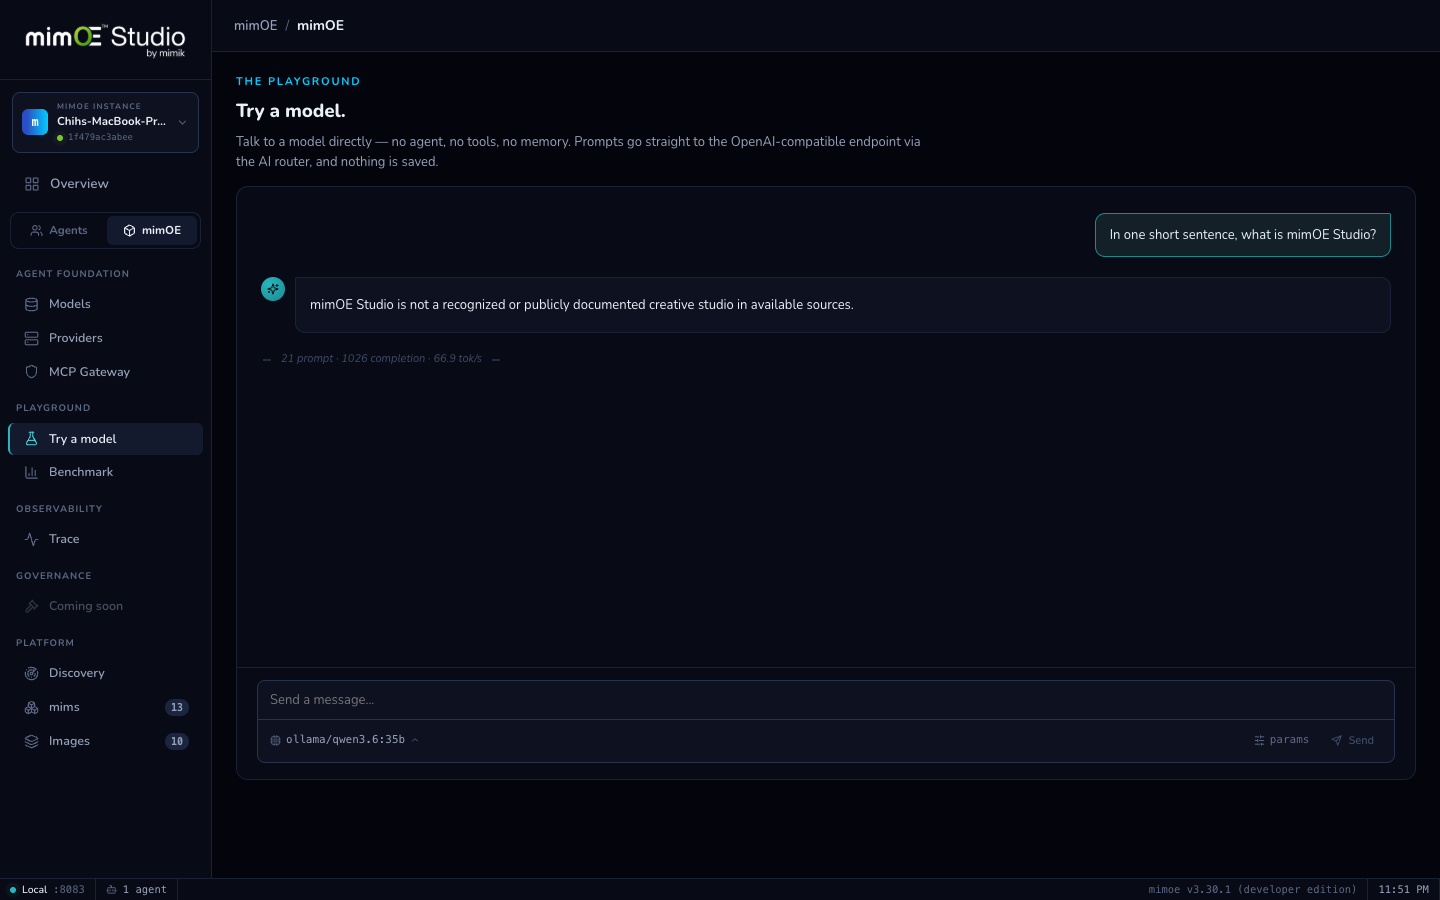Click the model globe icon
The image size is (1440, 900).
[x=275, y=740]
